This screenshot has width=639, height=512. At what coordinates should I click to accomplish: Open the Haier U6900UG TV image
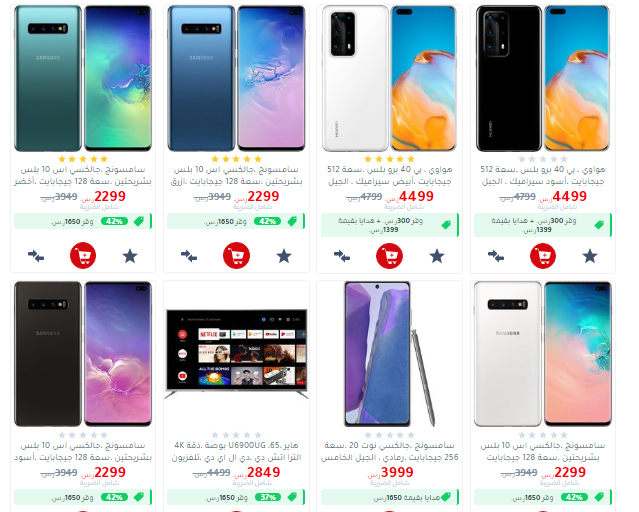click(x=236, y=354)
